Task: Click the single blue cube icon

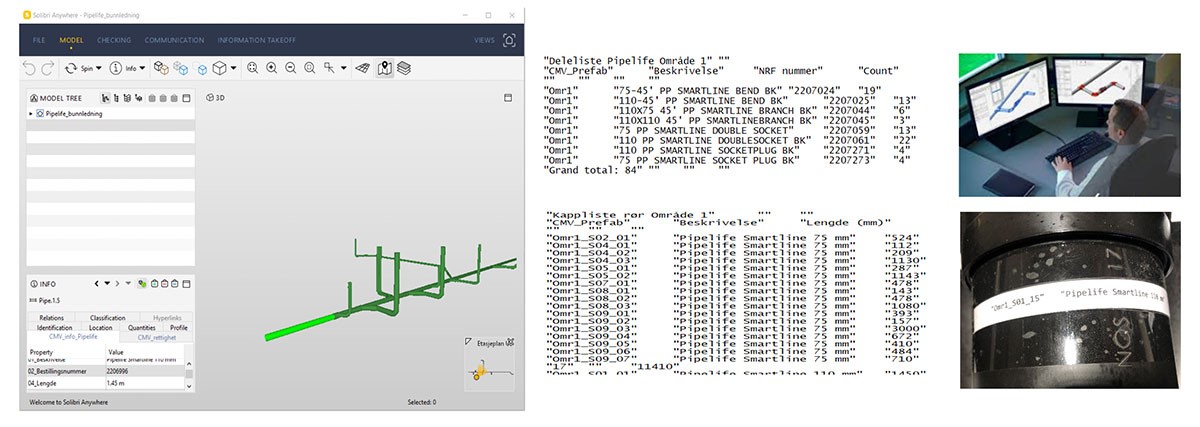Action: tap(201, 69)
